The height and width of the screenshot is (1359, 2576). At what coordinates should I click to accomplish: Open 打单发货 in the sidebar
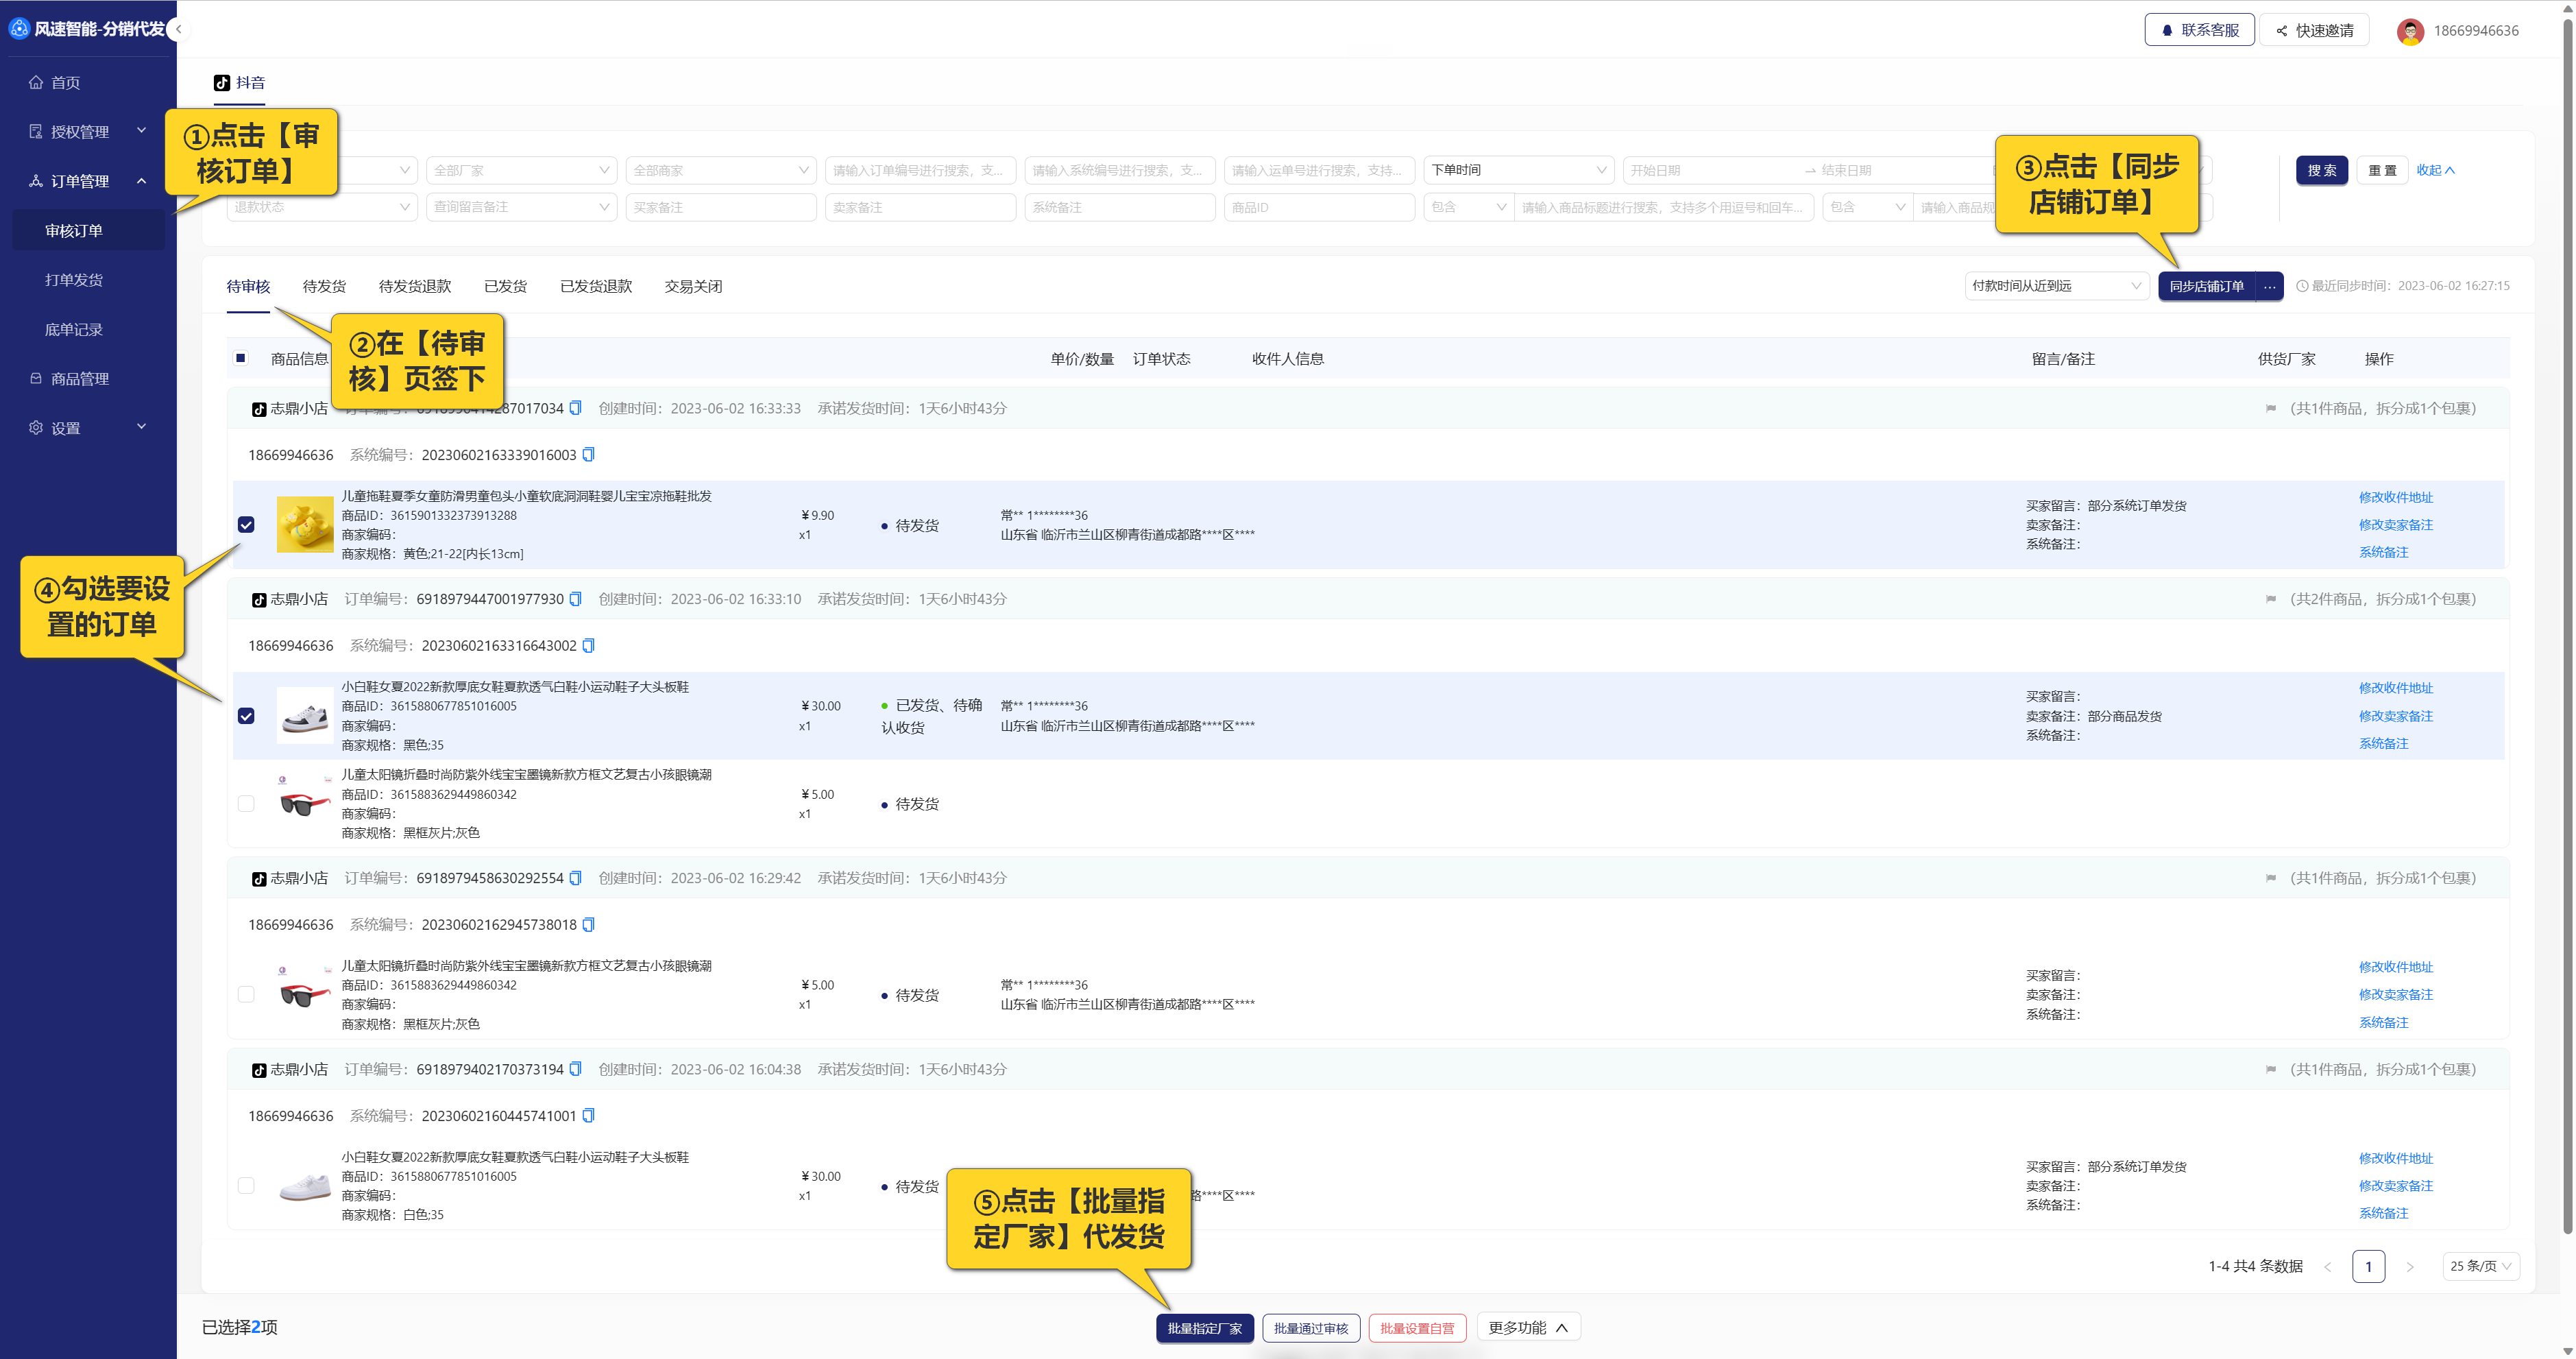pyautogui.click(x=74, y=280)
